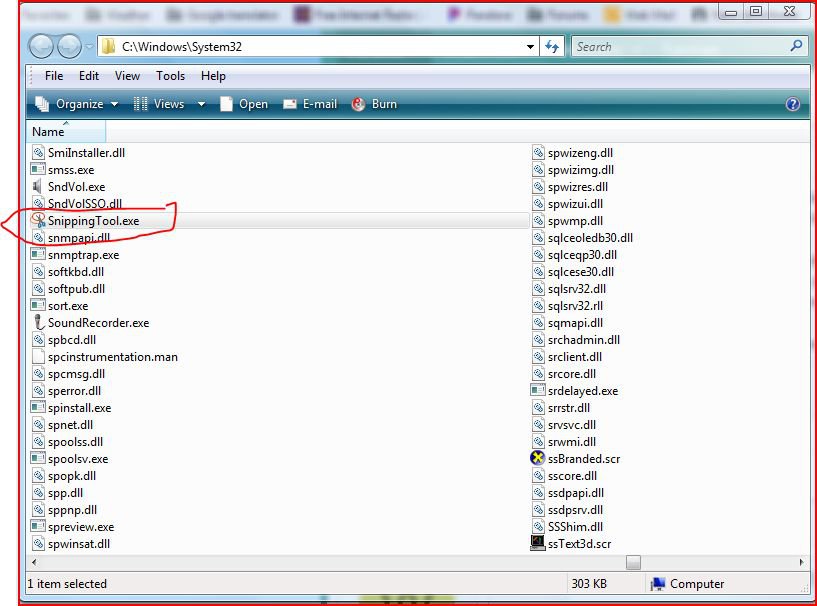Click the refresh button beside address bar
Image resolution: width=817 pixels, height=606 pixels.
(552, 47)
